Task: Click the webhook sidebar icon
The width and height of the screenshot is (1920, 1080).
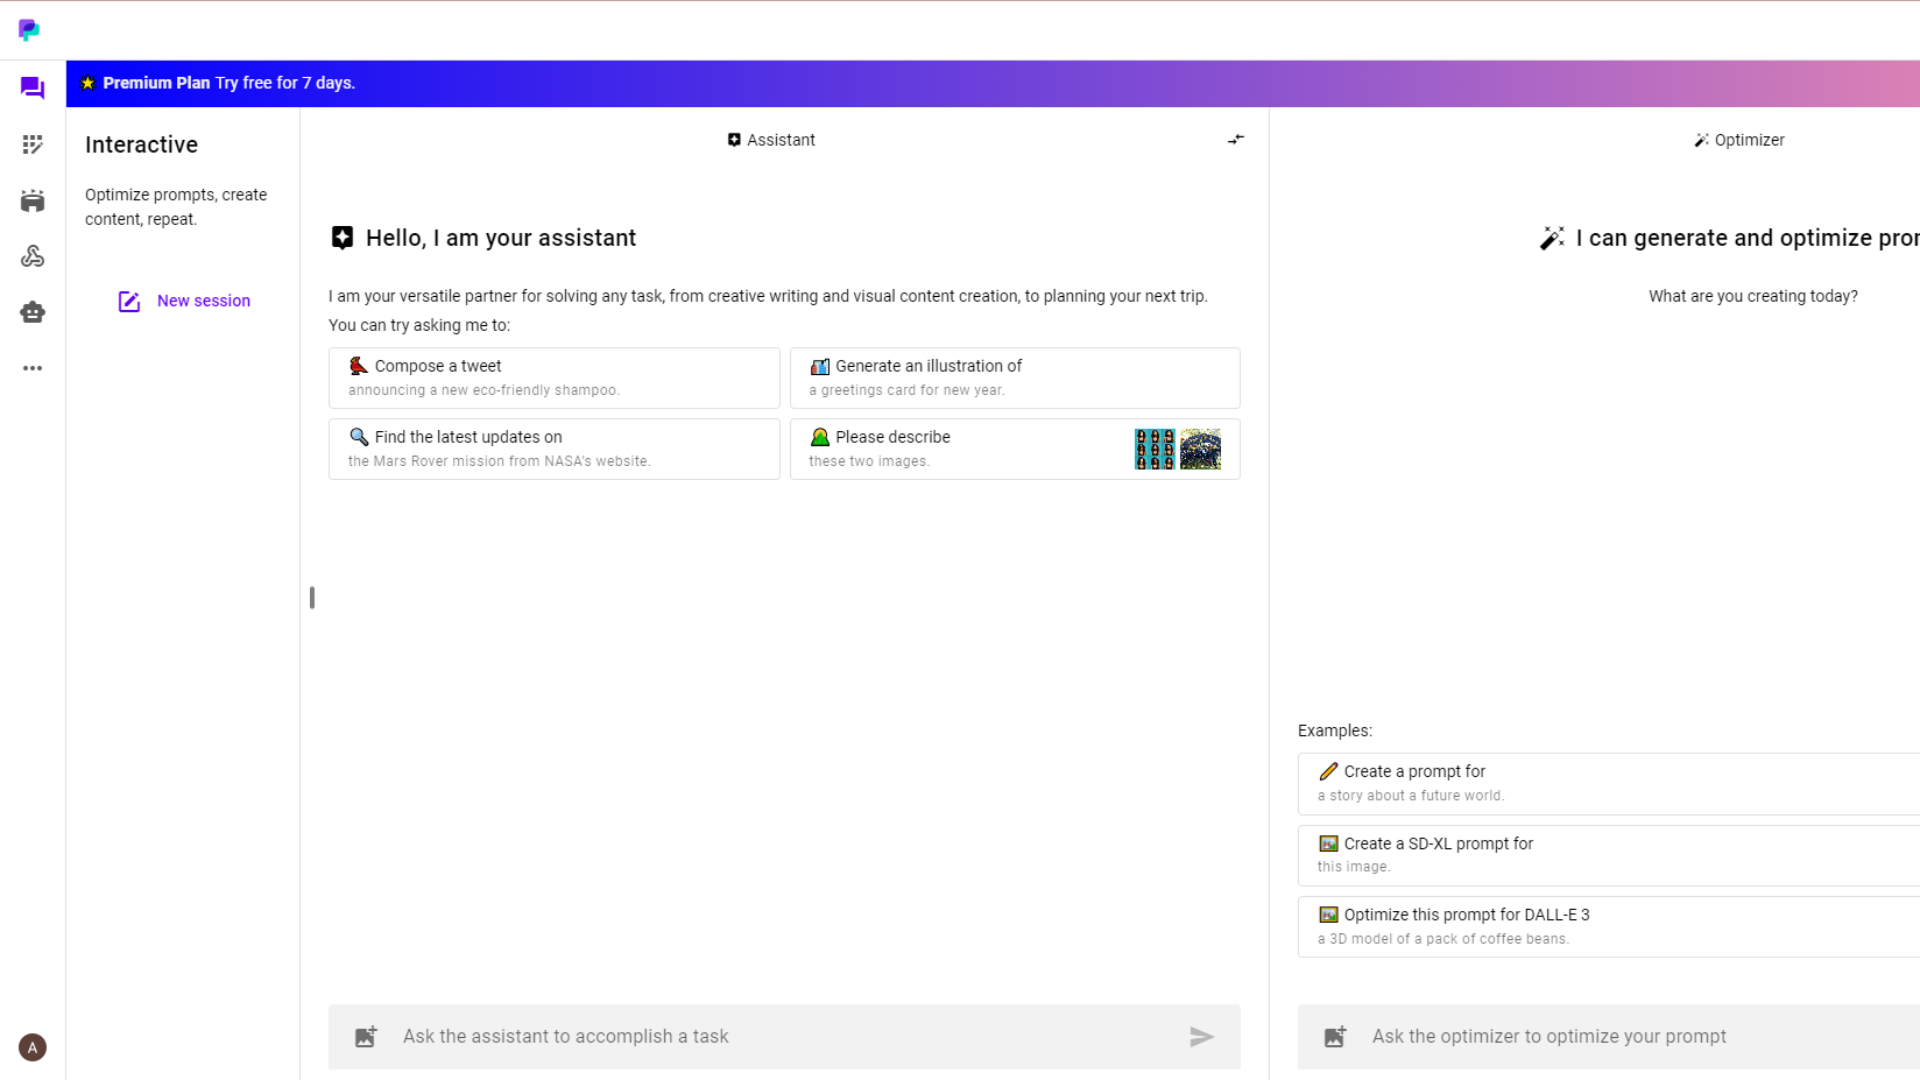Action: pos(32,257)
